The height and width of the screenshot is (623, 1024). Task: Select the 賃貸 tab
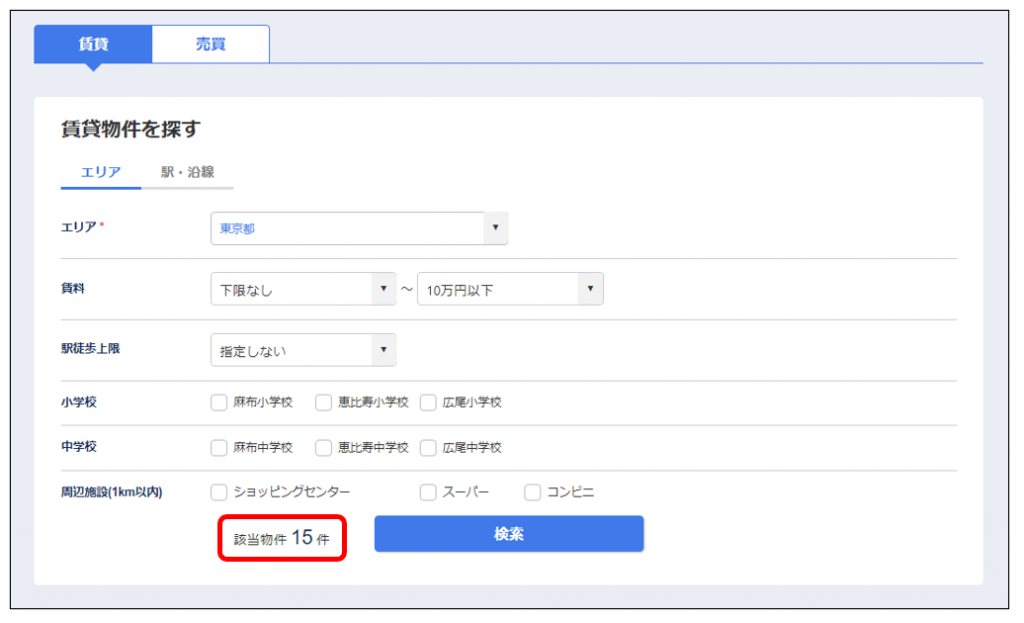[93, 44]
